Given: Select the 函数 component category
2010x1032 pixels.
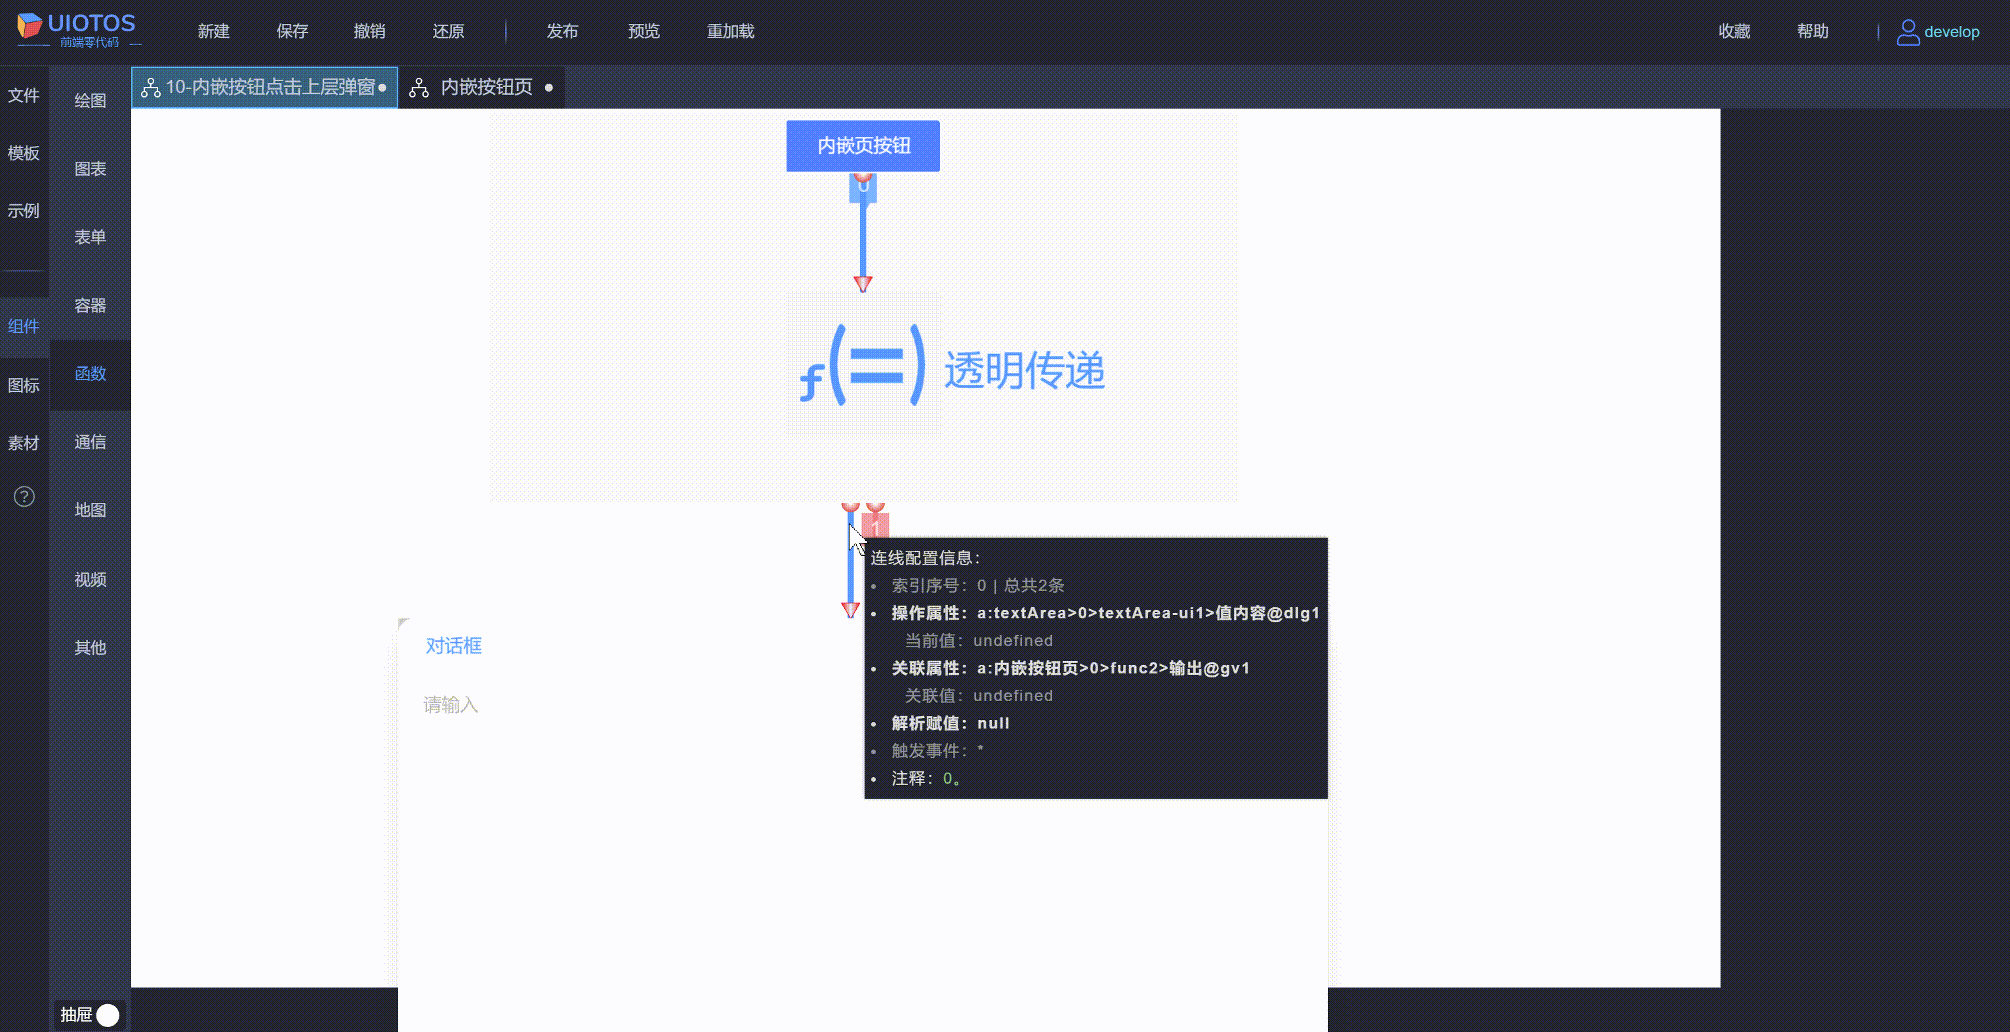Looking at the screenshot, I should pos(90,374).
